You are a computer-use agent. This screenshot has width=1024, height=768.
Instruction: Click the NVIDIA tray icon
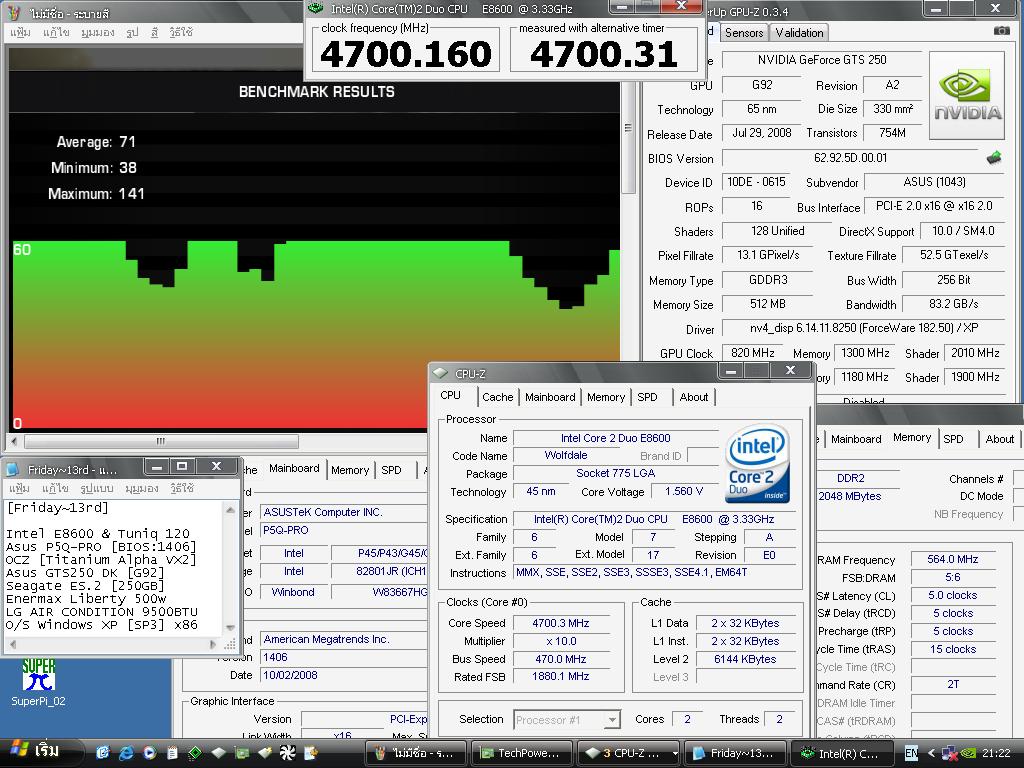(968, 753)
